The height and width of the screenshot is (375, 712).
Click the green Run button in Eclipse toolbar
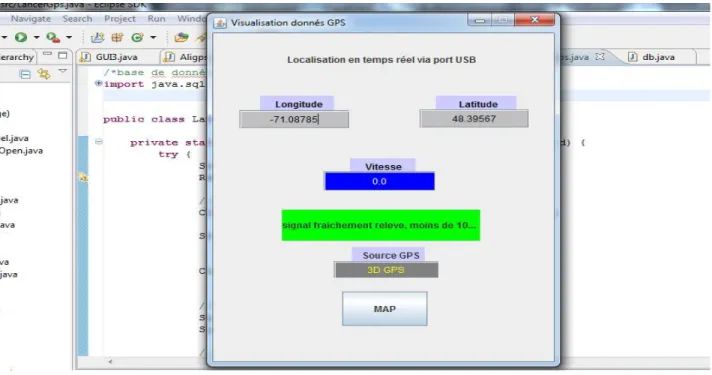(21, 37)
